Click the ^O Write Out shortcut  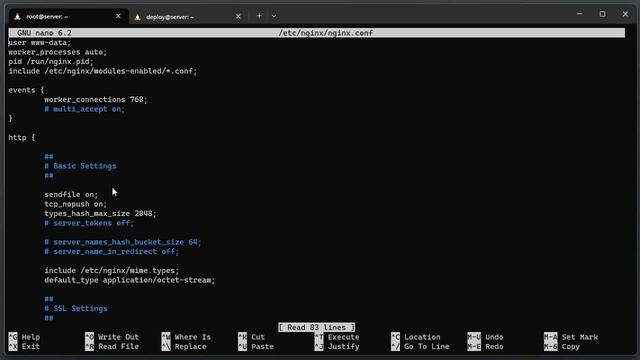112,337
